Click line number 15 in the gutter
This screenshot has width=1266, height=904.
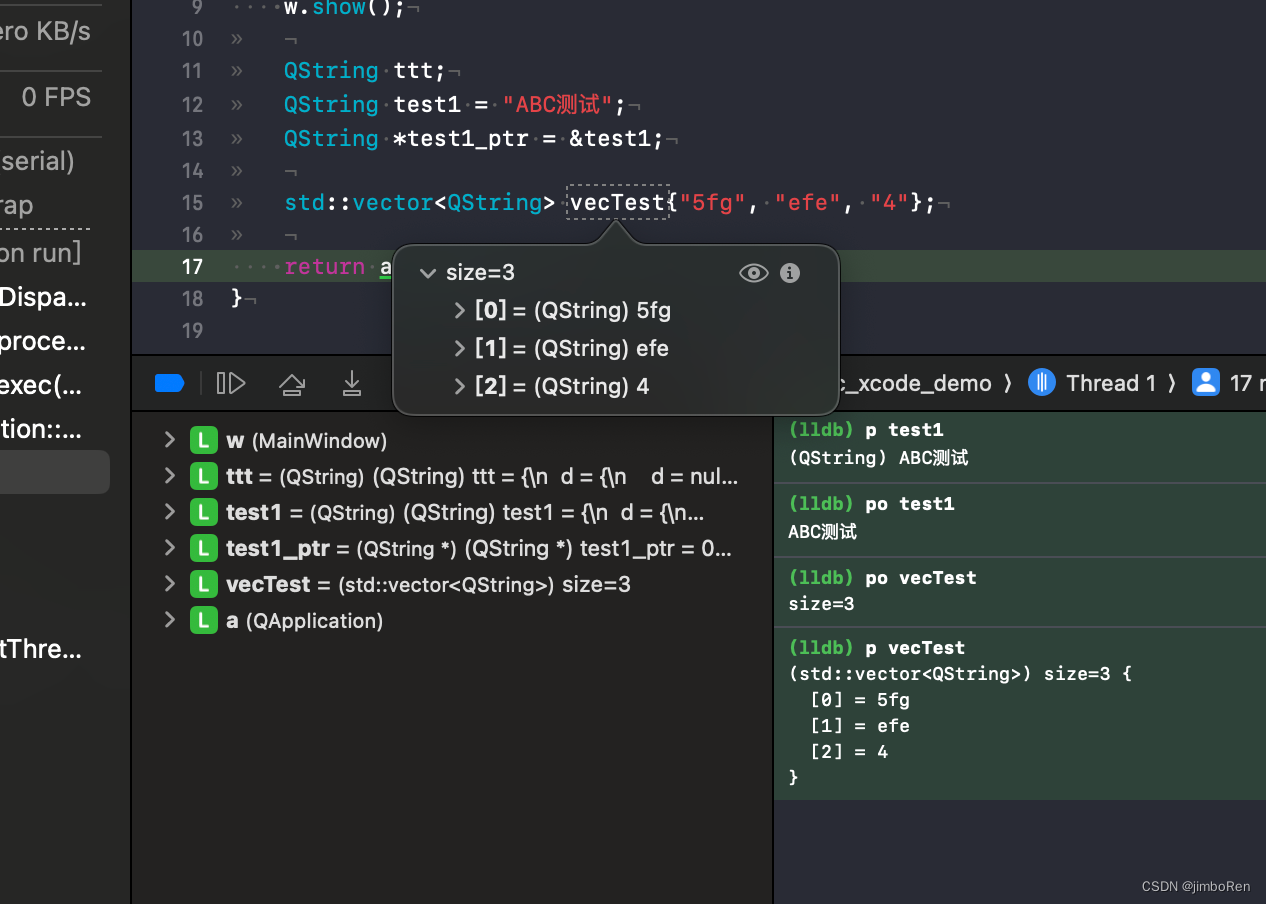tap(192, 203)
